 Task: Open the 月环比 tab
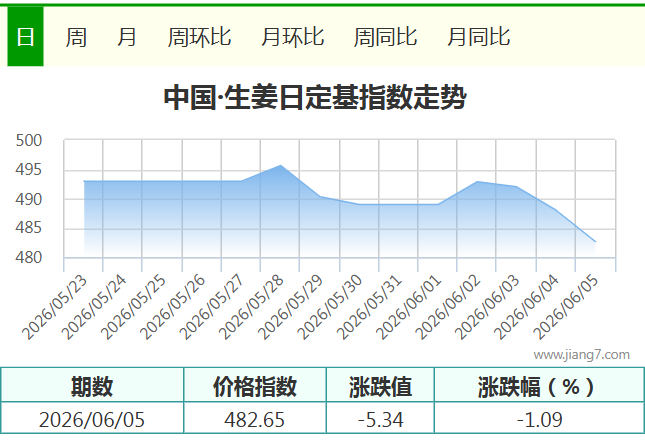click(292, 37)
